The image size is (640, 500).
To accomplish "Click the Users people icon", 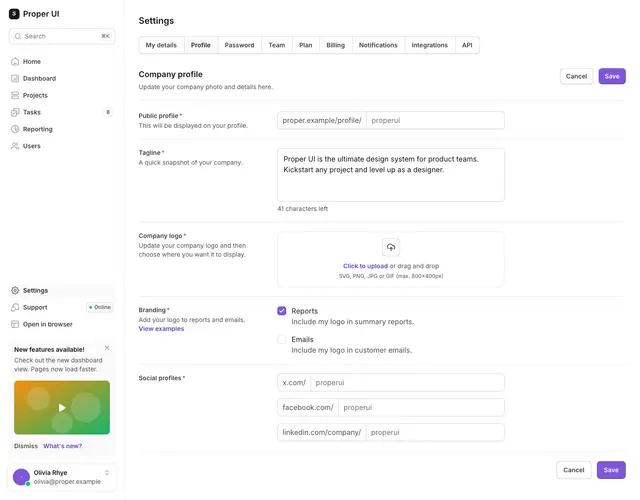I will pos(15,146).
